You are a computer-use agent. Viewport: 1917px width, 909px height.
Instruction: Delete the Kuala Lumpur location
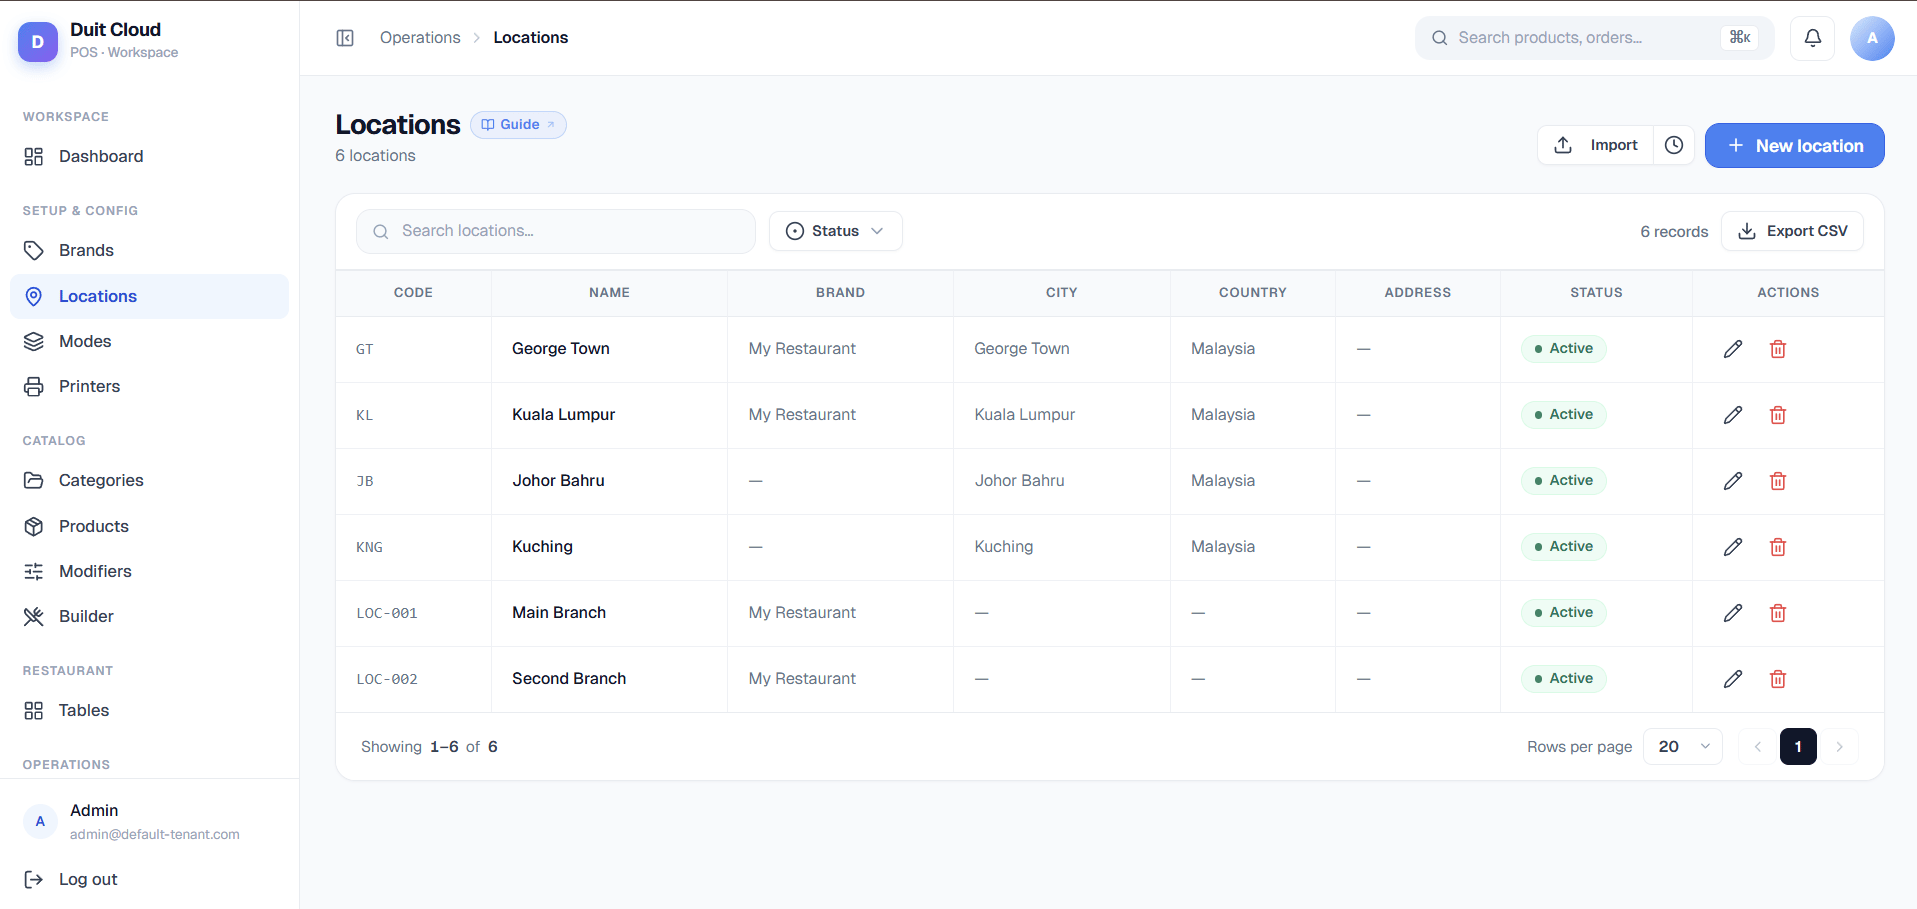[1778, 415]
